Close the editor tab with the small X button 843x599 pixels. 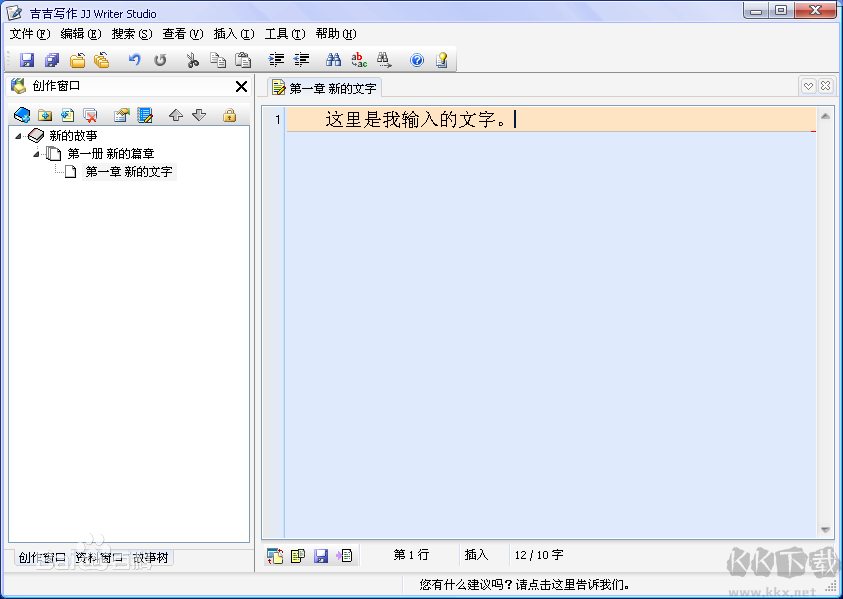pos(825,86)
